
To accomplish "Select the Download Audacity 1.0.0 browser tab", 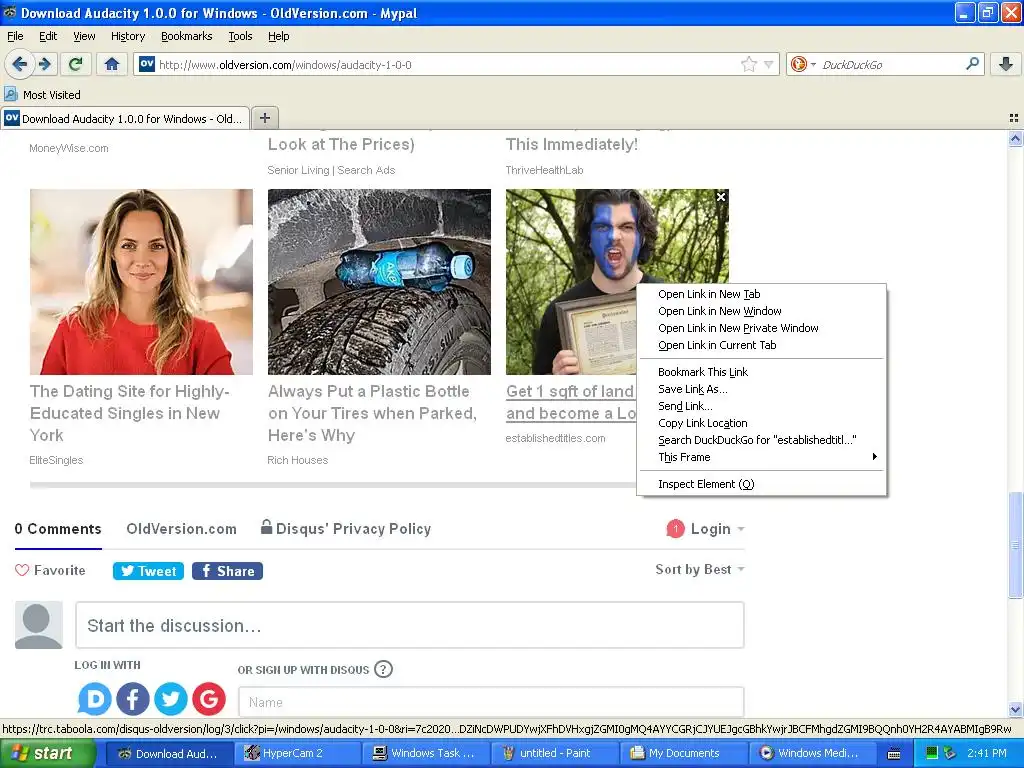I will [x=125, y=118].
